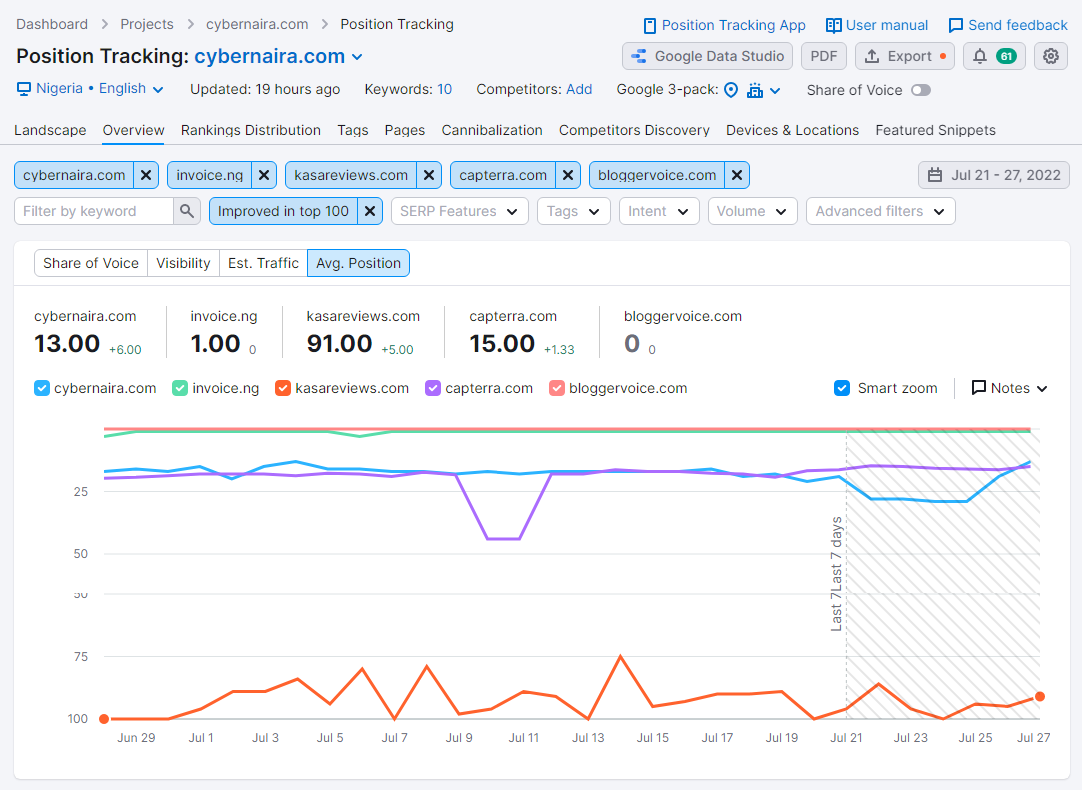Image resolution: width=1082 pixels, height=790 pixels.
Task: Uncheck kasareviews.com legend checkbox
Action: coord(282,388)
